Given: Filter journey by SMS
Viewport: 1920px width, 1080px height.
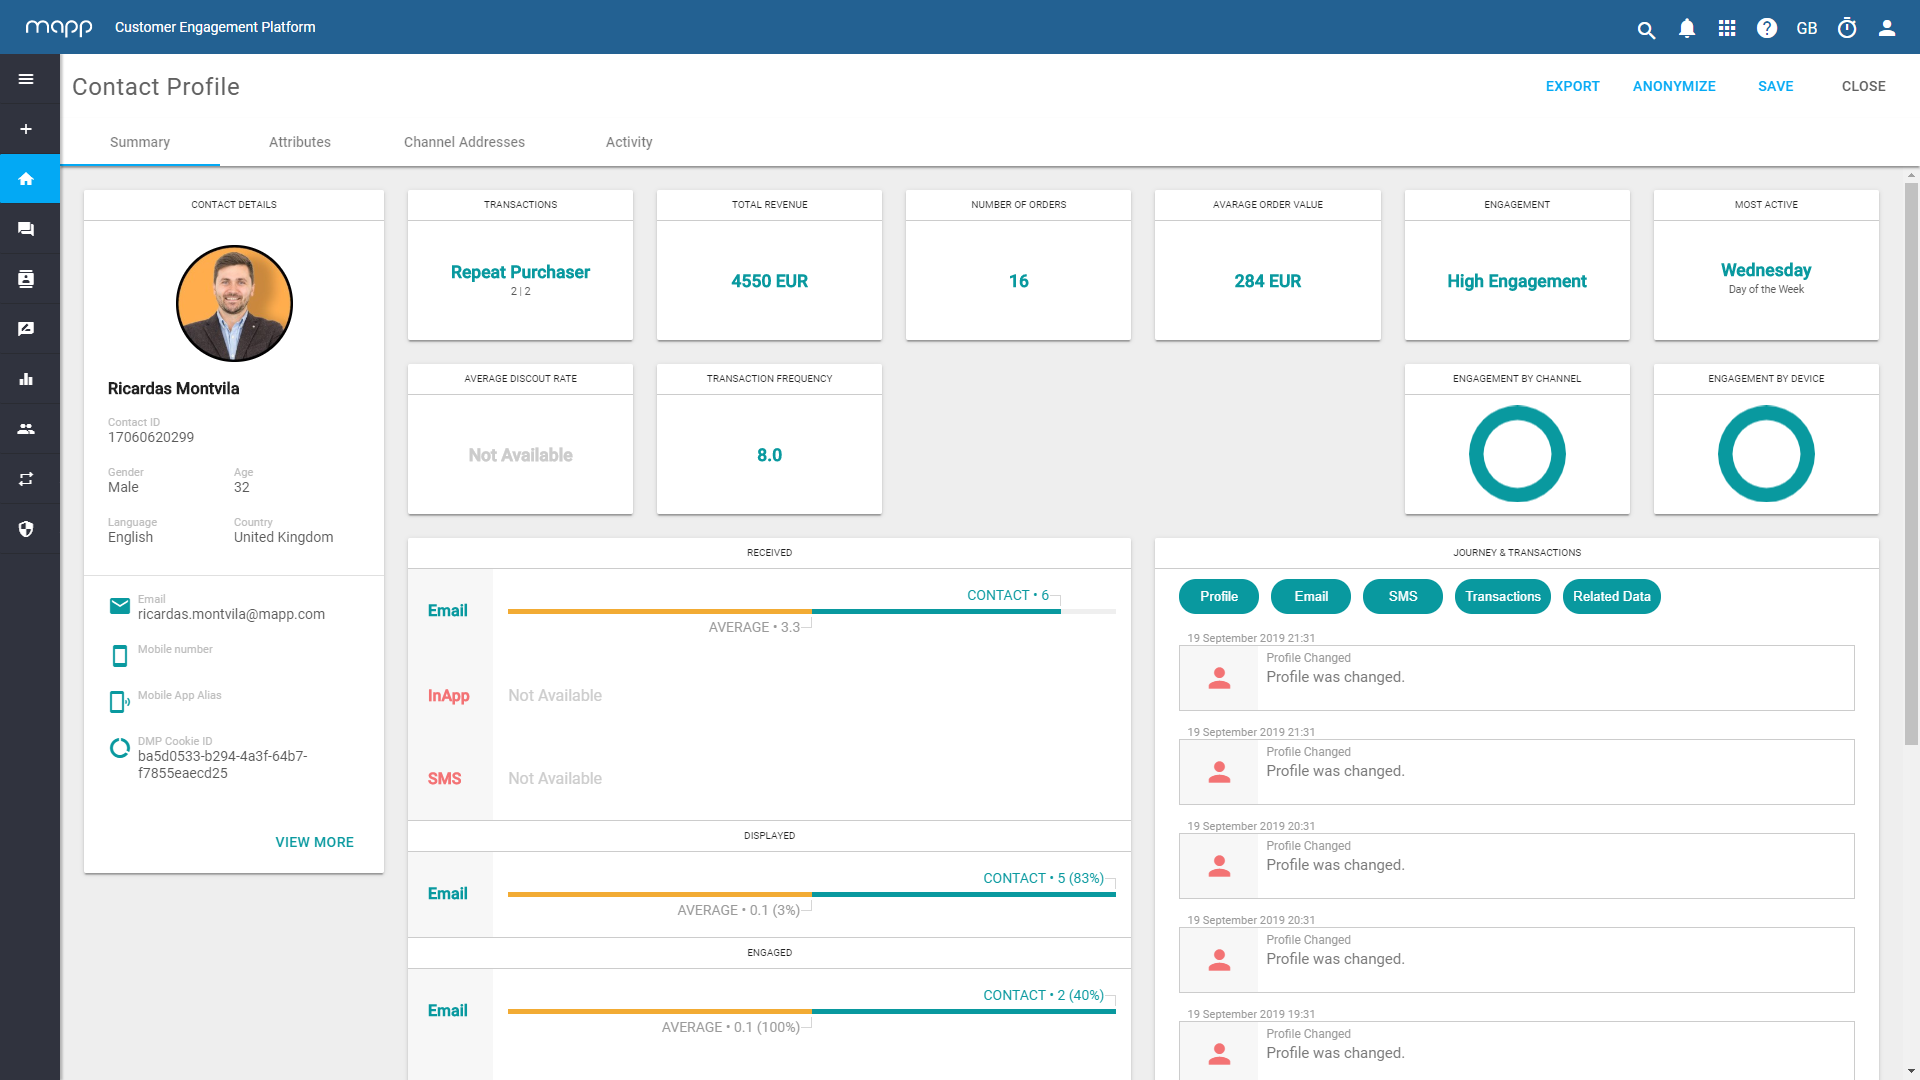Looking at the screenshot, I should point(1403,596).
